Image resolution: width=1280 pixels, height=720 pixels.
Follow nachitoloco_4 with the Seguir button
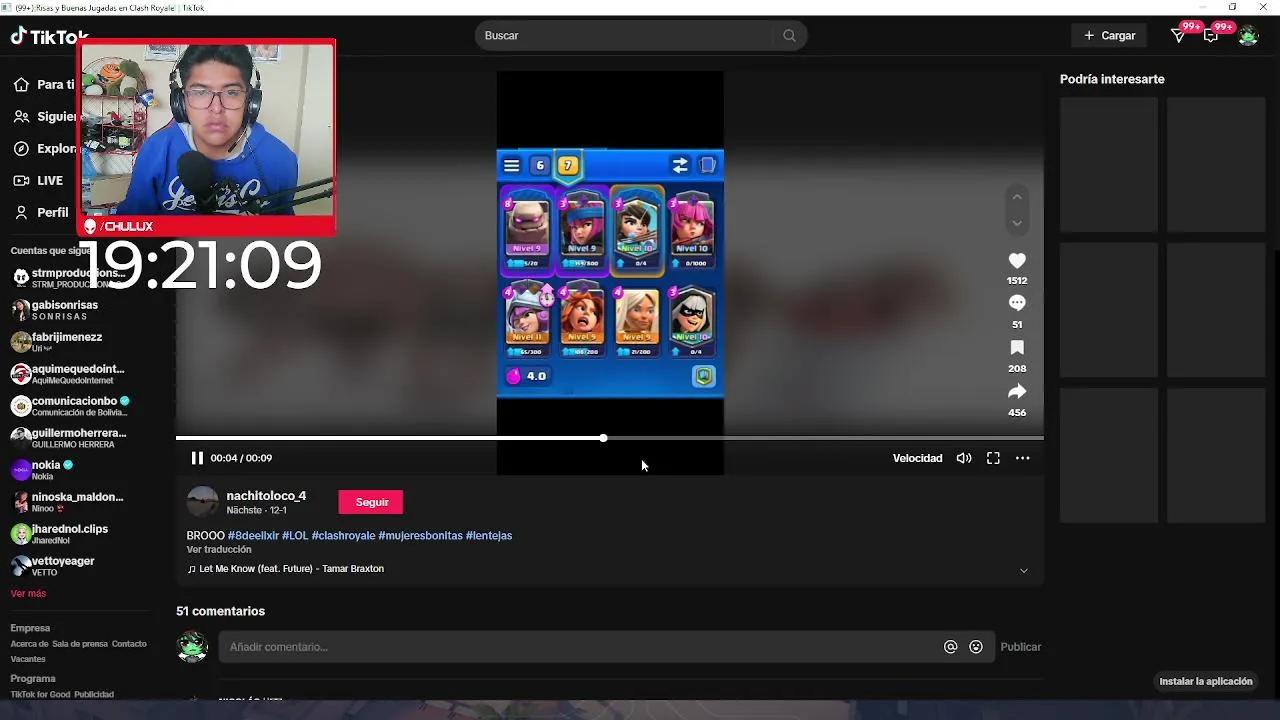pyautogui.click(x=370, y=501)
